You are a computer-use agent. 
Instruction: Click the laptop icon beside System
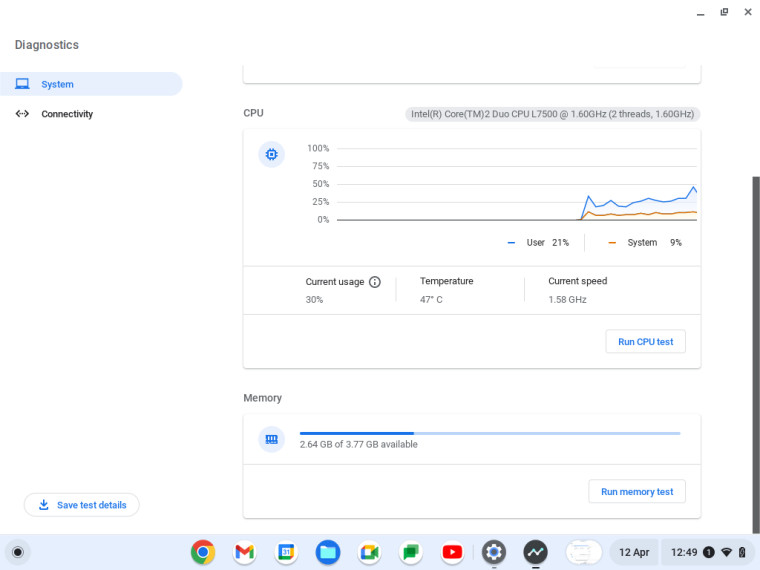(22, 84)
